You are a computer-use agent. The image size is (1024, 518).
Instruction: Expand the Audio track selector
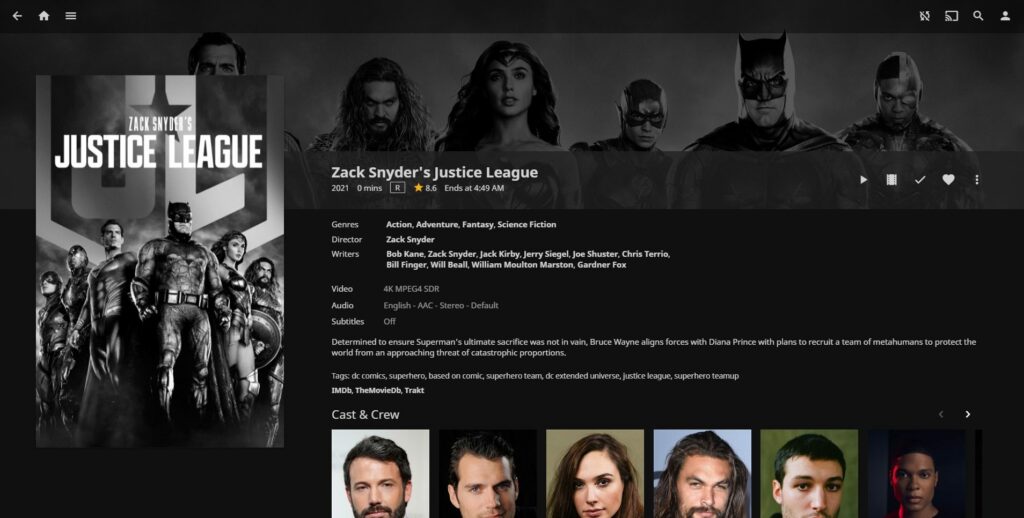pos(441,305)
